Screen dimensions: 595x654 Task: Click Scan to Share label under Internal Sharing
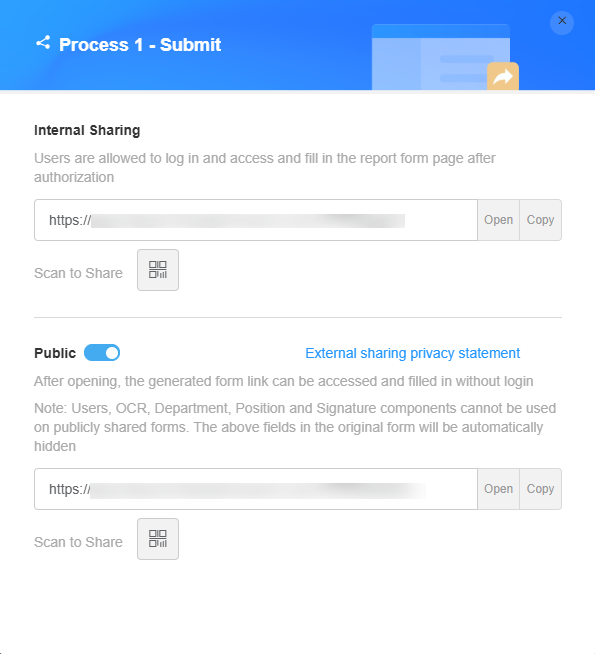(78, 273)
